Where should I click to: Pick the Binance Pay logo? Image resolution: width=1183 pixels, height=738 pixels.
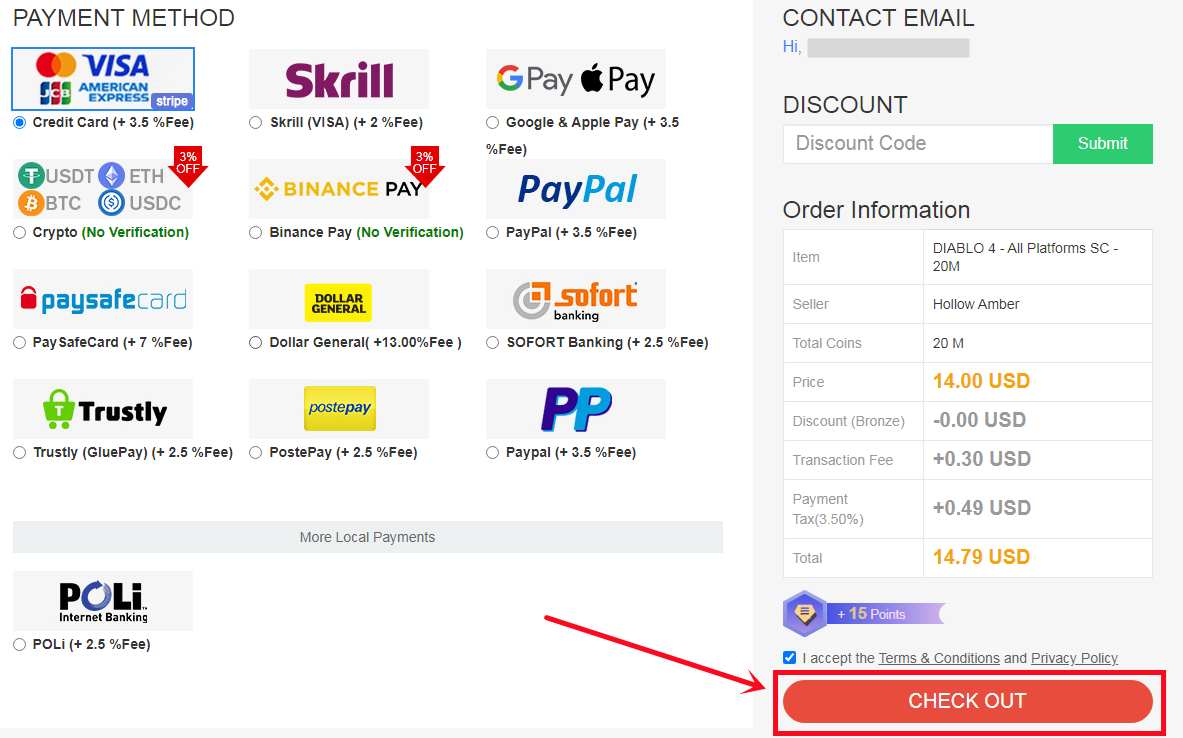tap(339, 189)
